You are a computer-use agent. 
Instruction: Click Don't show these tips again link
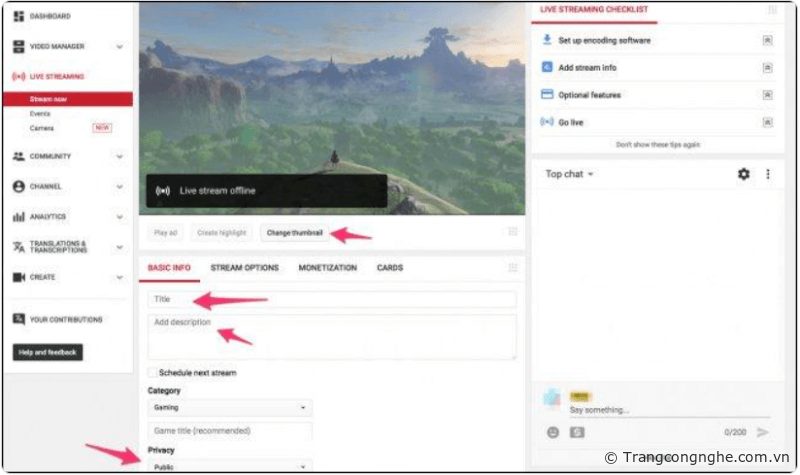tap(657, 144)
